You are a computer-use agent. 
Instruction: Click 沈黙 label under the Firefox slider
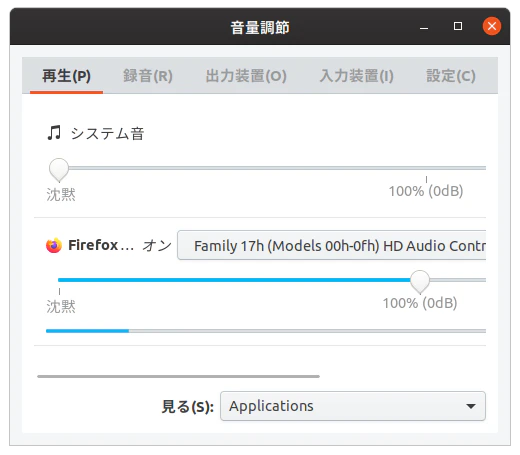(61, 306)
